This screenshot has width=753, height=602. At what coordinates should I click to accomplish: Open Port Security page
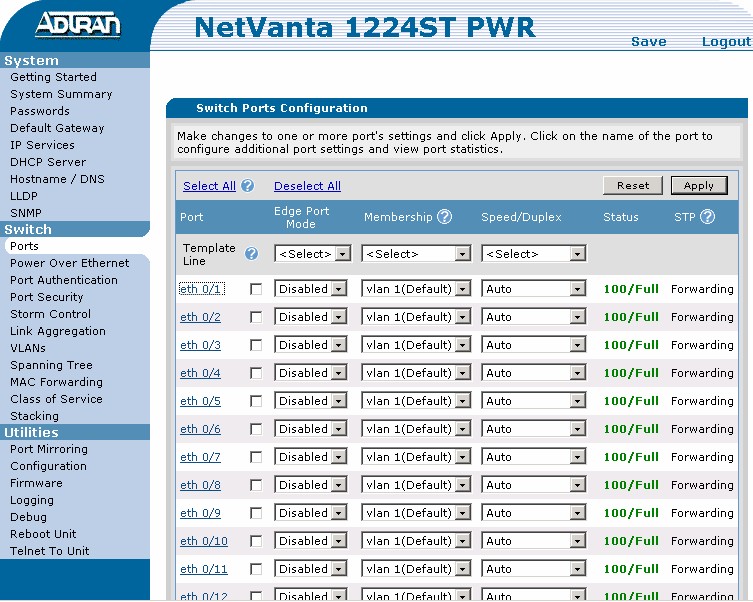pos(47,297)
